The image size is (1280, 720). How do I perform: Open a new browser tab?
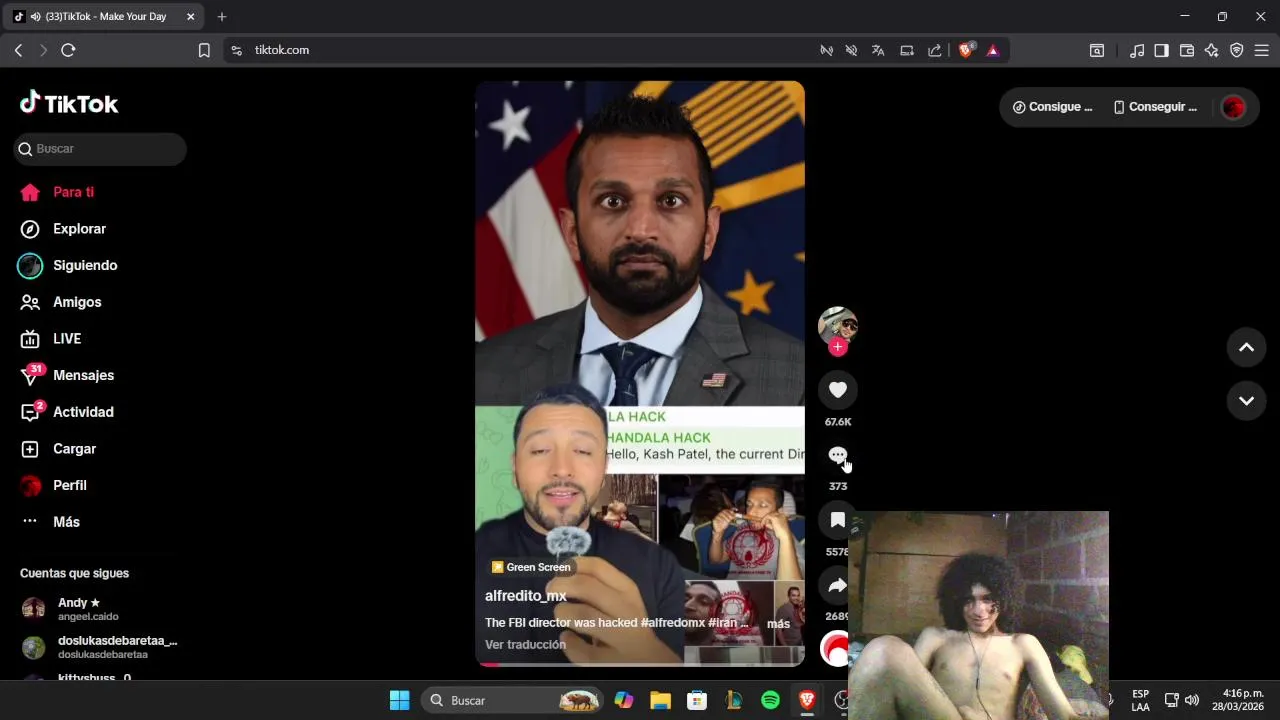222,17
